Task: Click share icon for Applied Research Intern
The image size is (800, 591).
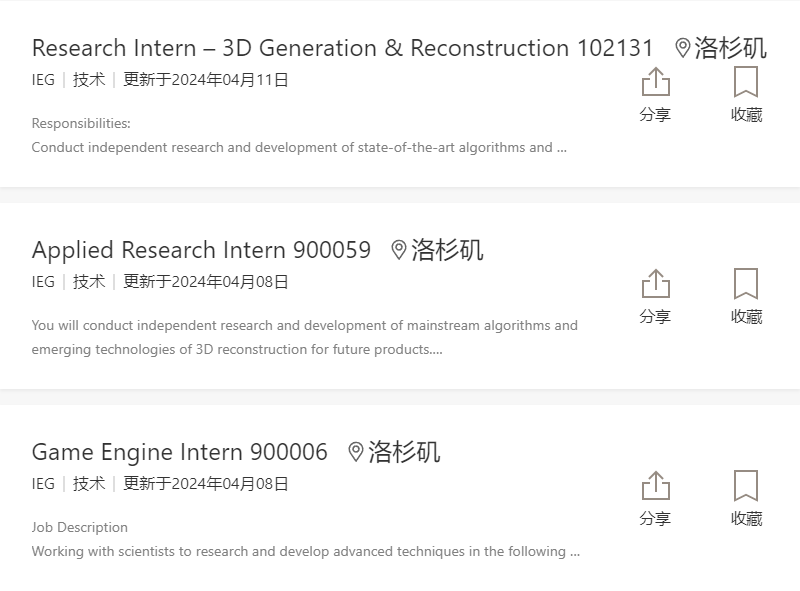Action: [656, 284]
